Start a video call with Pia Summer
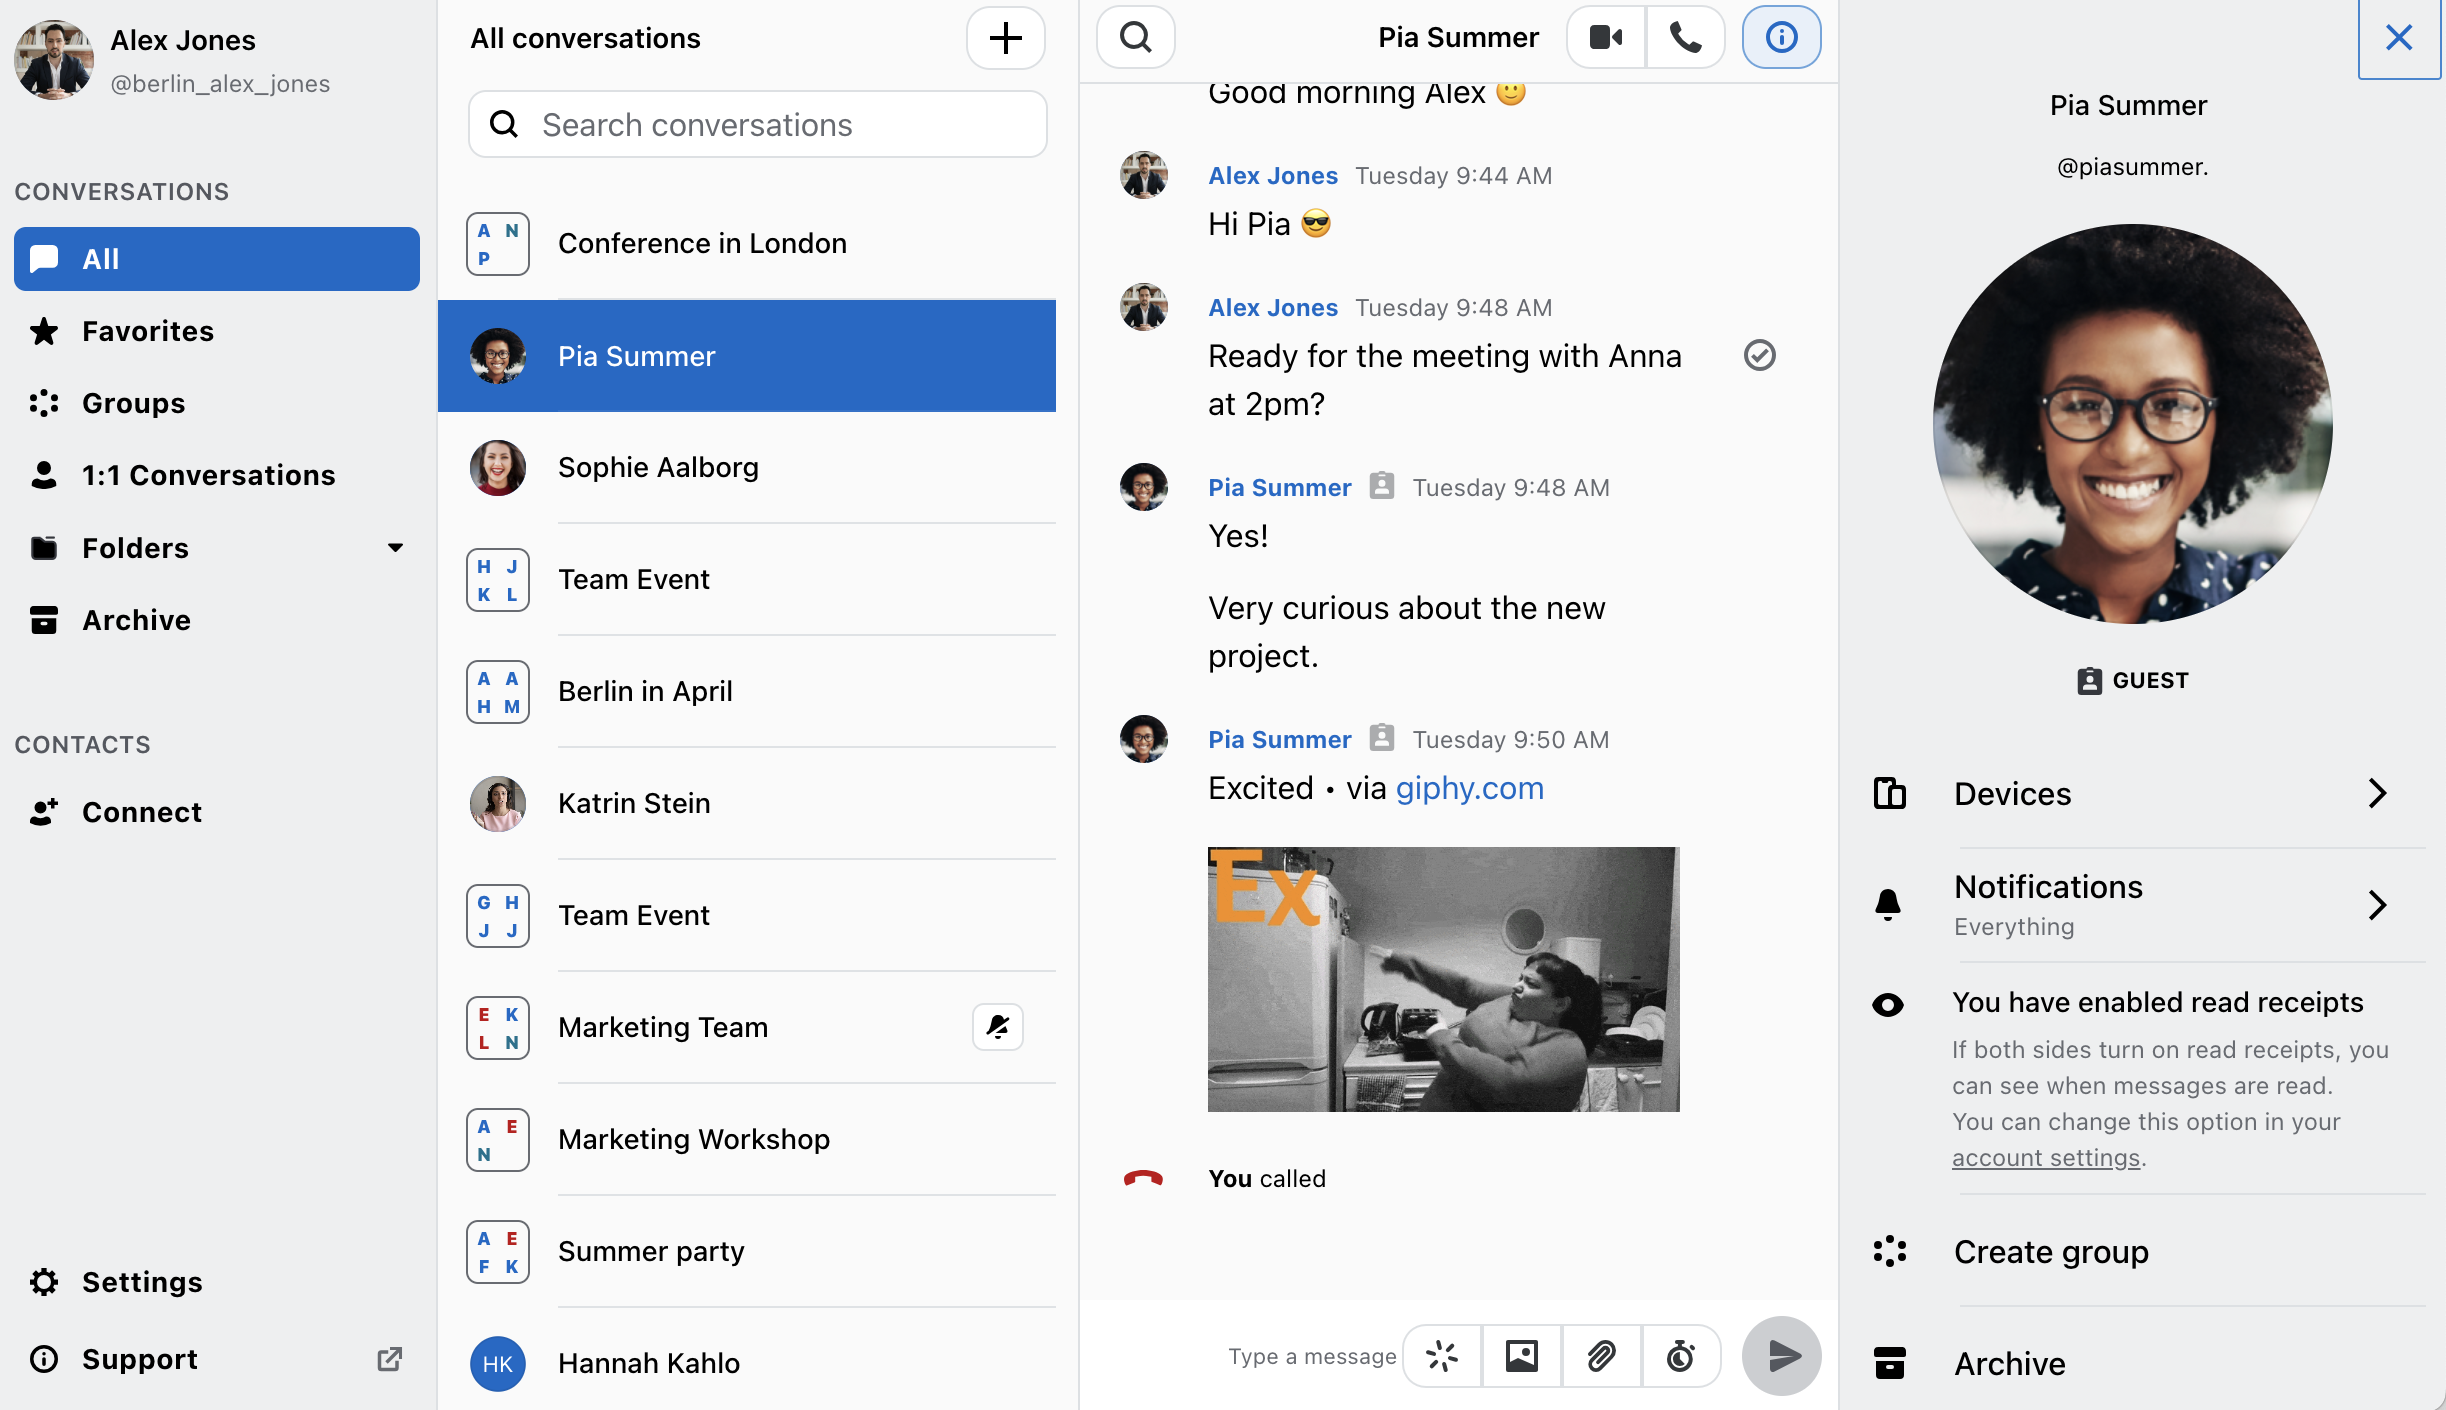 click(1606, 38)
